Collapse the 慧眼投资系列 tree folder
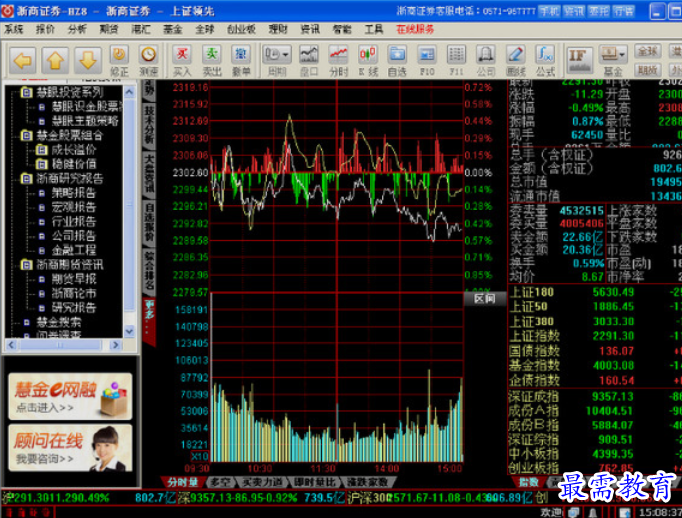The height and width of the screenshot is (518, 682). (26, 92)
